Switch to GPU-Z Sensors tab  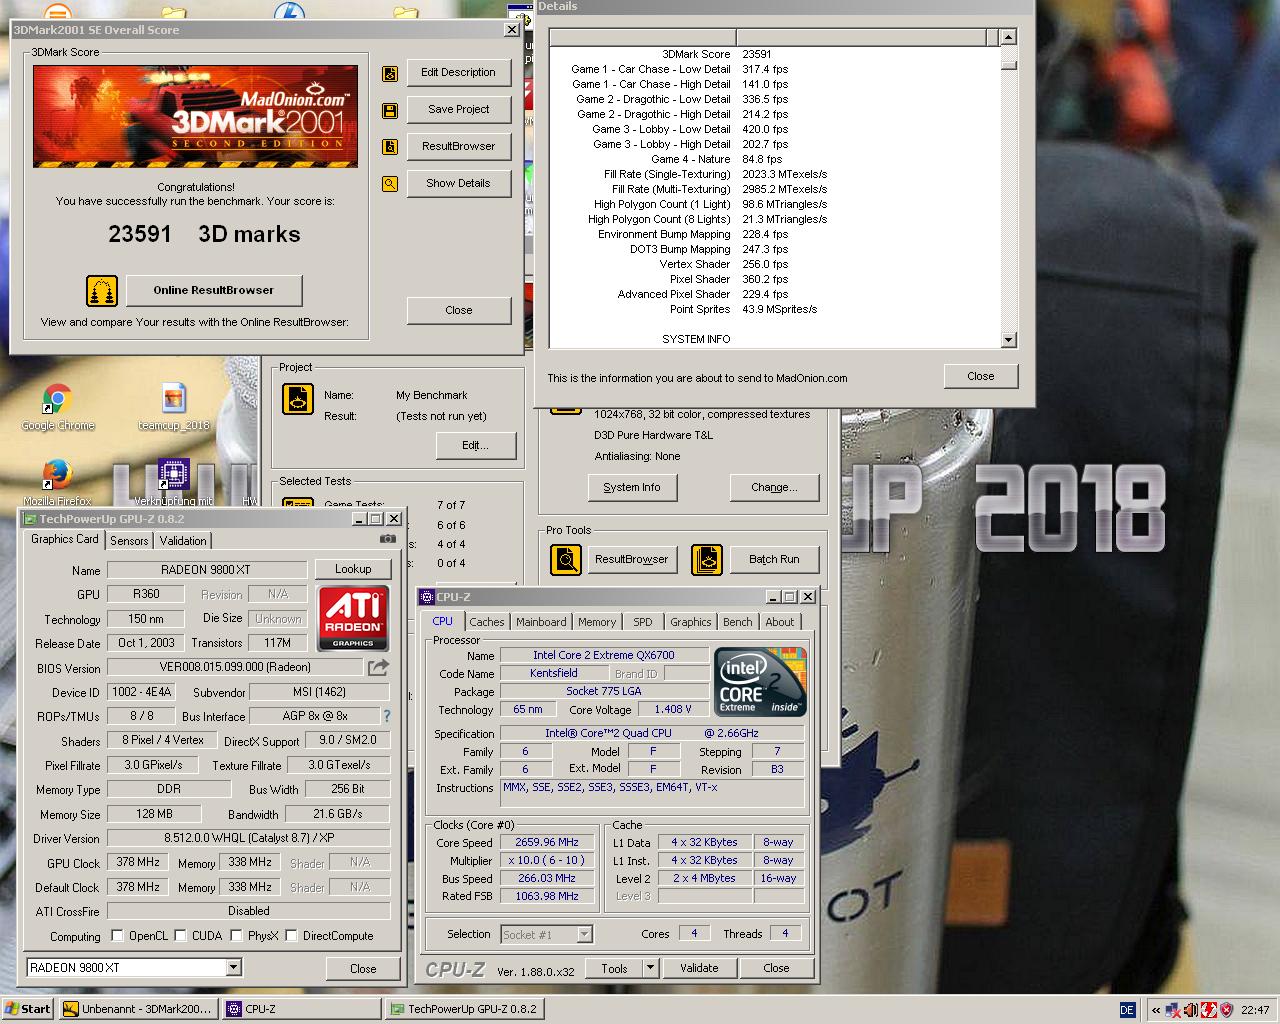point(129,541)
